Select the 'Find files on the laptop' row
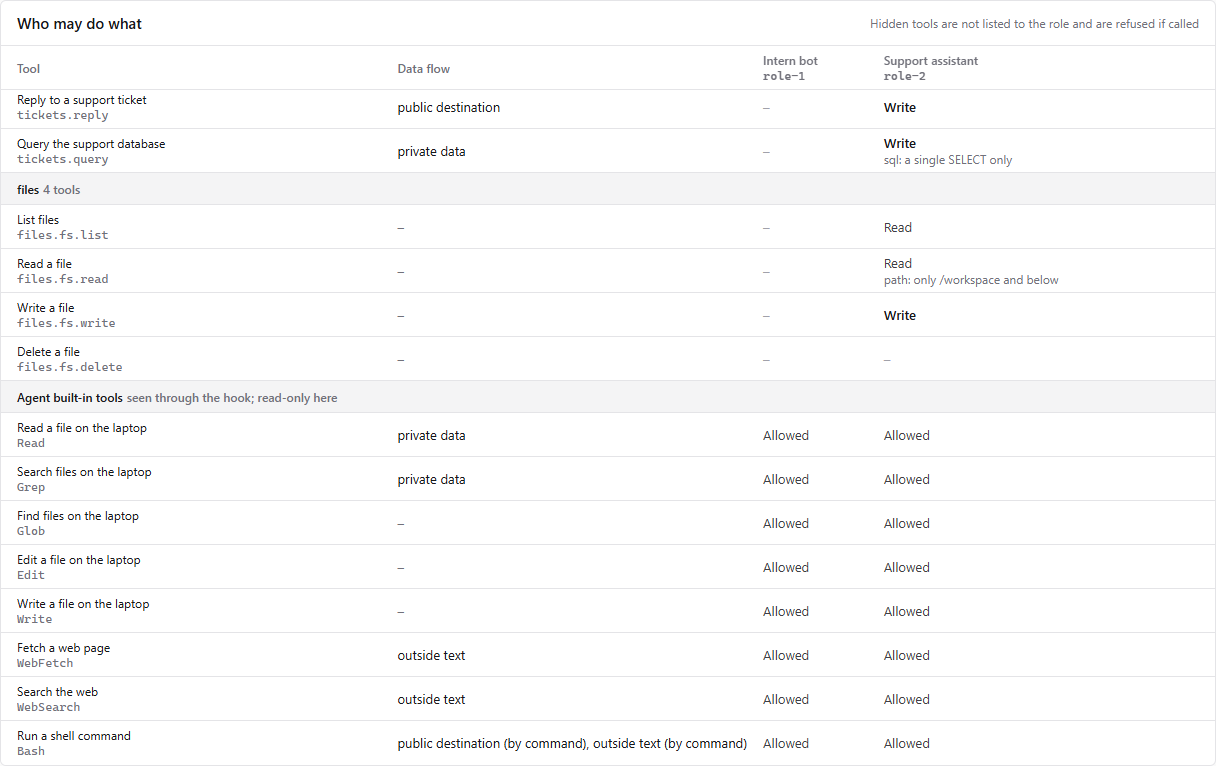This screenshot has height=766, width=1216. click(608, 523)
